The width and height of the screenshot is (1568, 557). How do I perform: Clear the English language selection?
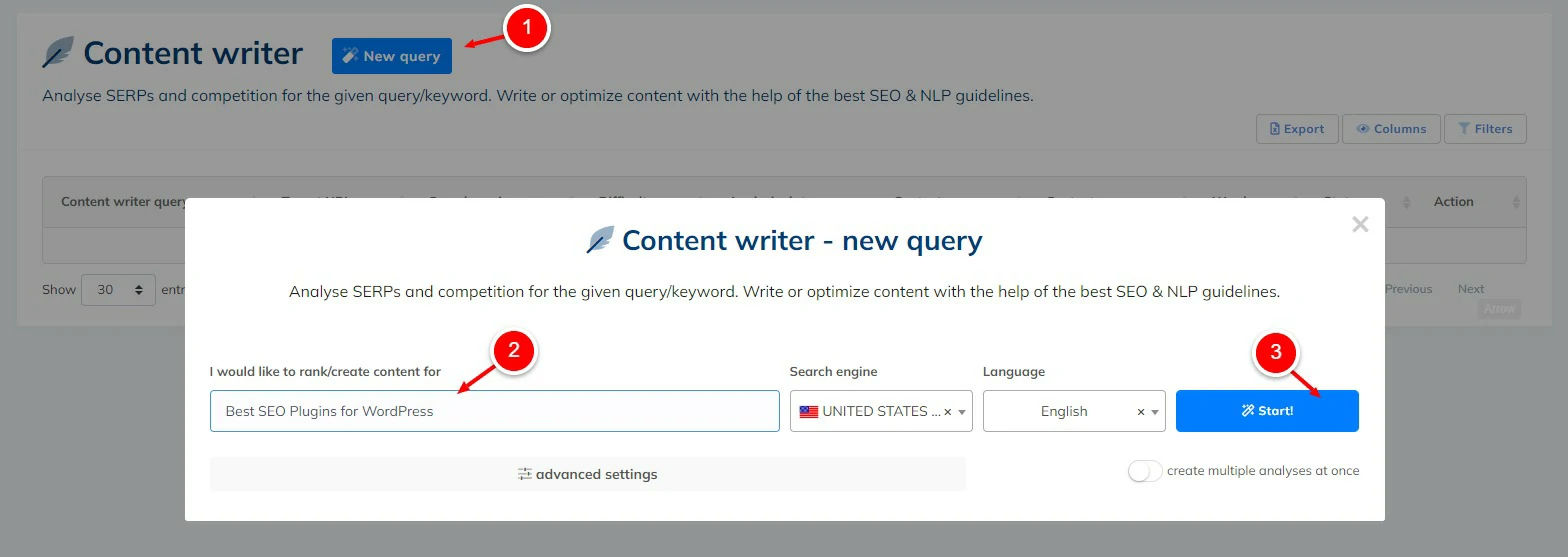click(1141, 412)
